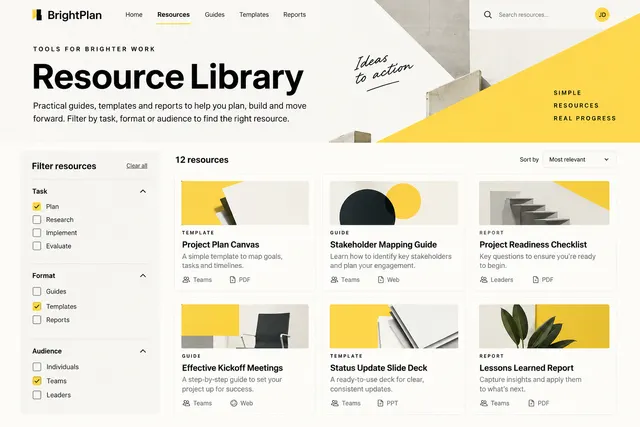Open the JD user avatar

coord(602,15)
